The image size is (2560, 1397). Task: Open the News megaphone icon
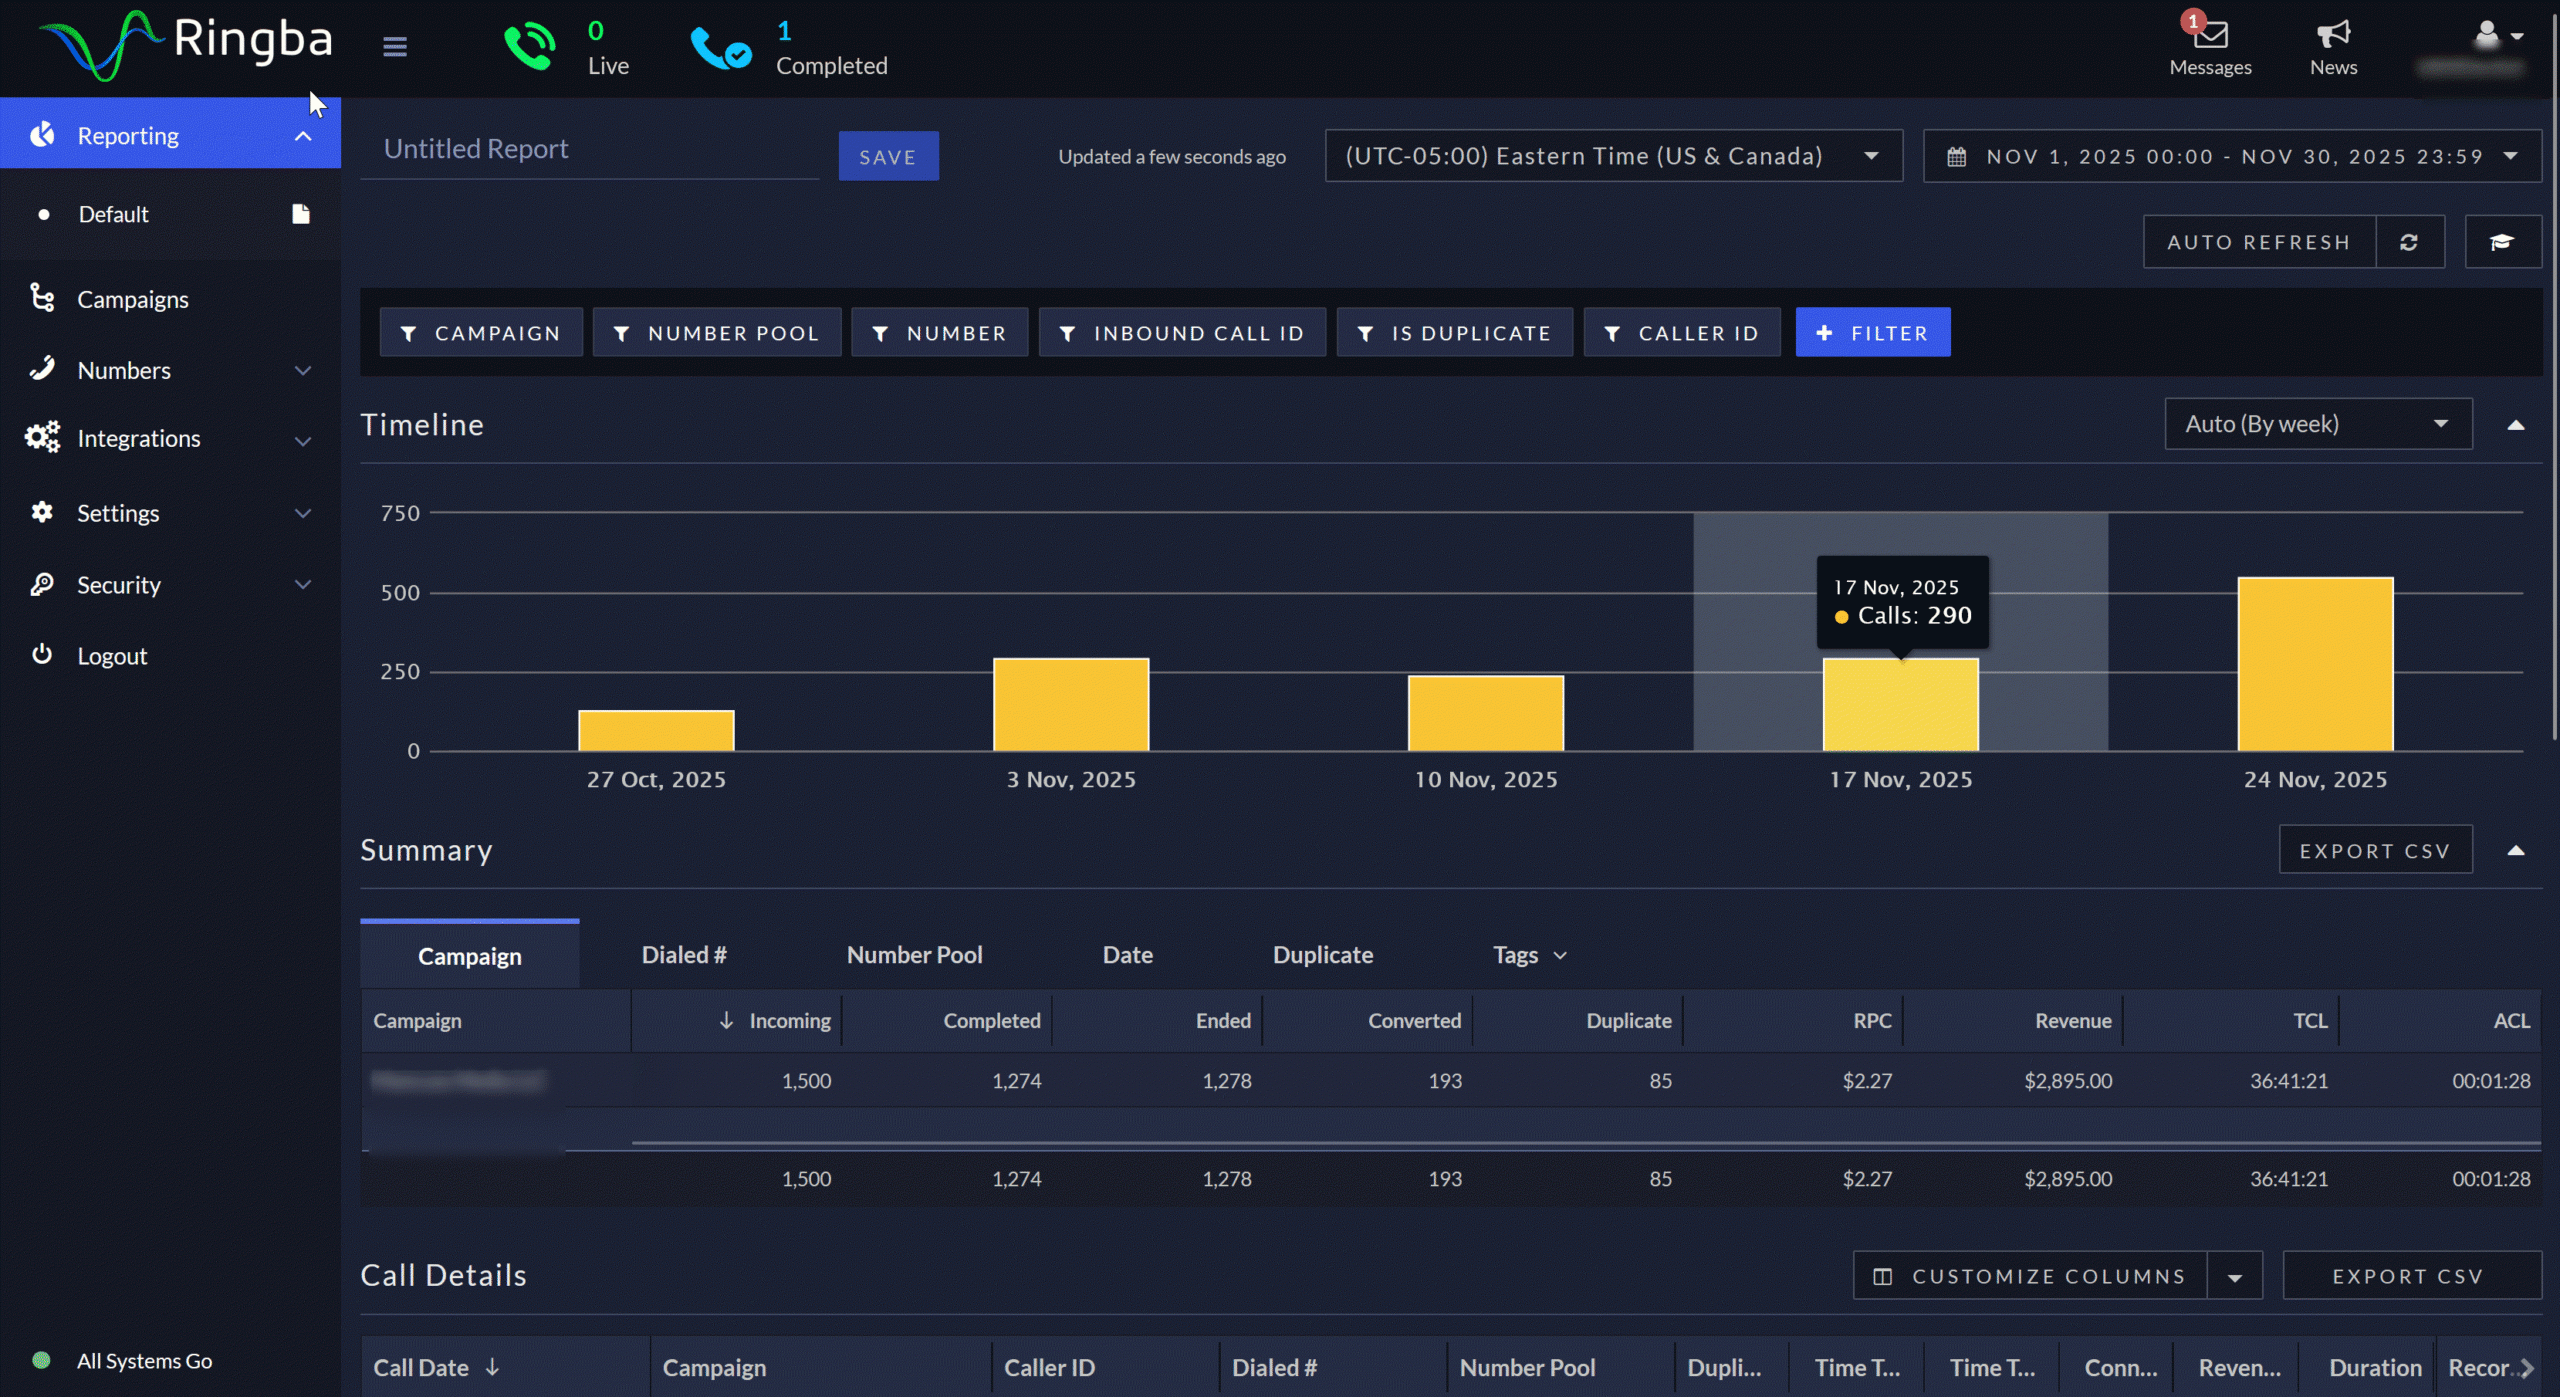pos(2332,35)
